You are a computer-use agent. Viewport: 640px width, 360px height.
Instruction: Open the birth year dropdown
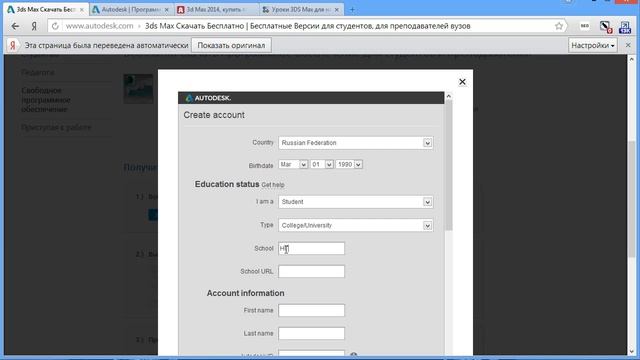click(349, 164)
